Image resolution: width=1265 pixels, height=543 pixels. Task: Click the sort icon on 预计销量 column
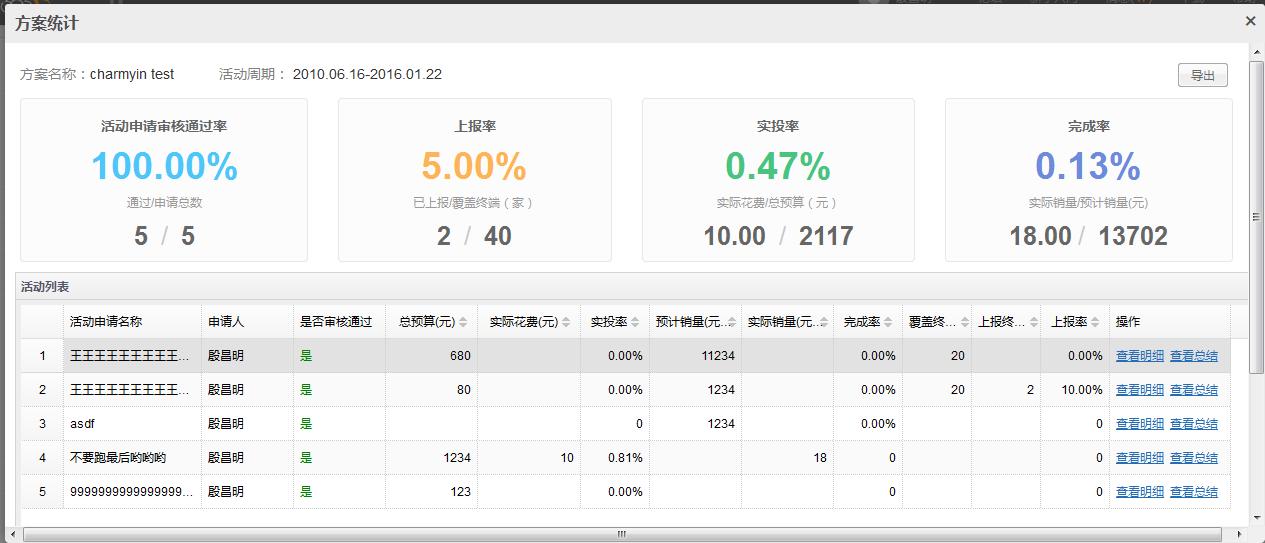[733, 322]
